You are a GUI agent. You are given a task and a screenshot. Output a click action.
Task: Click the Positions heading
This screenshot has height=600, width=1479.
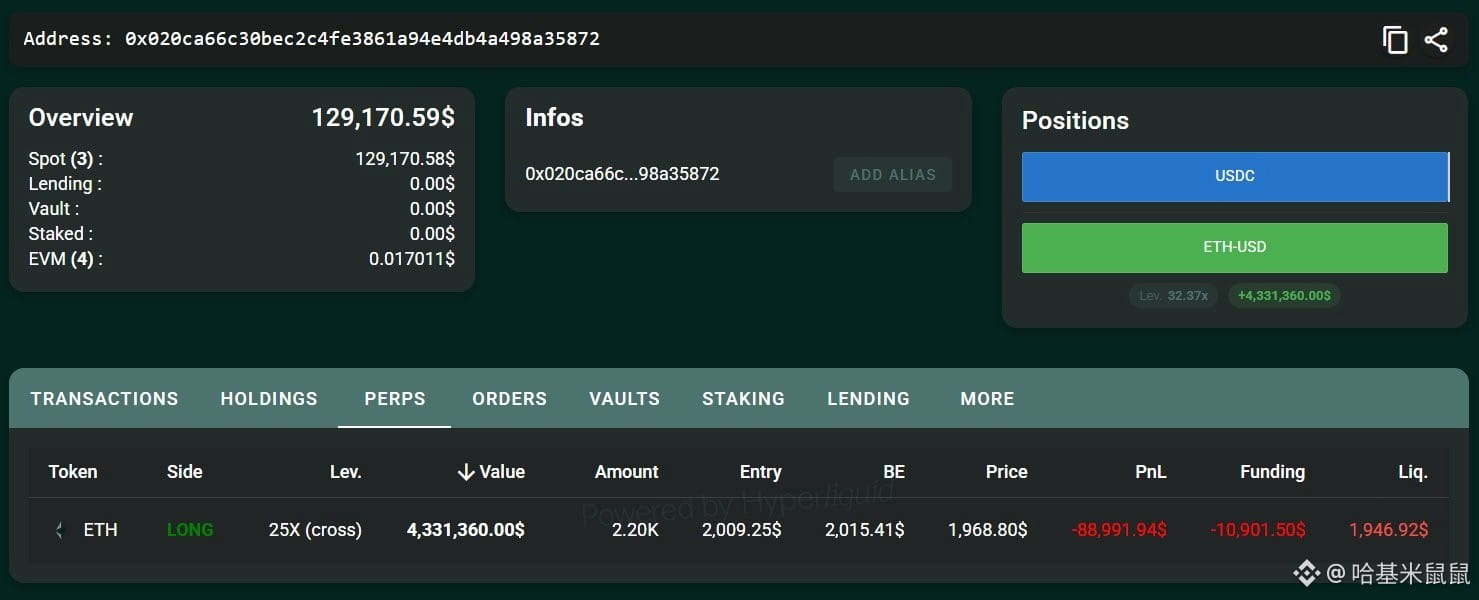(1075, 121)
